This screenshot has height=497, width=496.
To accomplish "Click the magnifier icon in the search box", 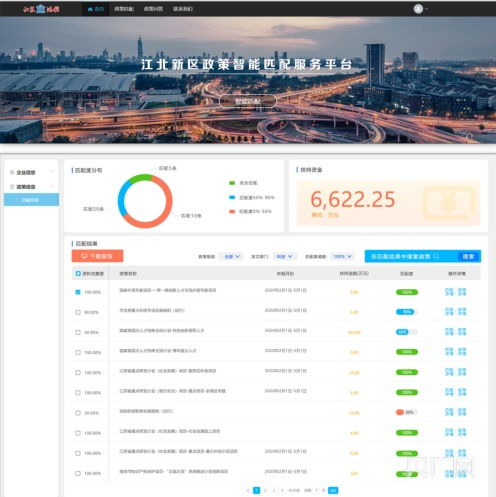I will 436,256.
